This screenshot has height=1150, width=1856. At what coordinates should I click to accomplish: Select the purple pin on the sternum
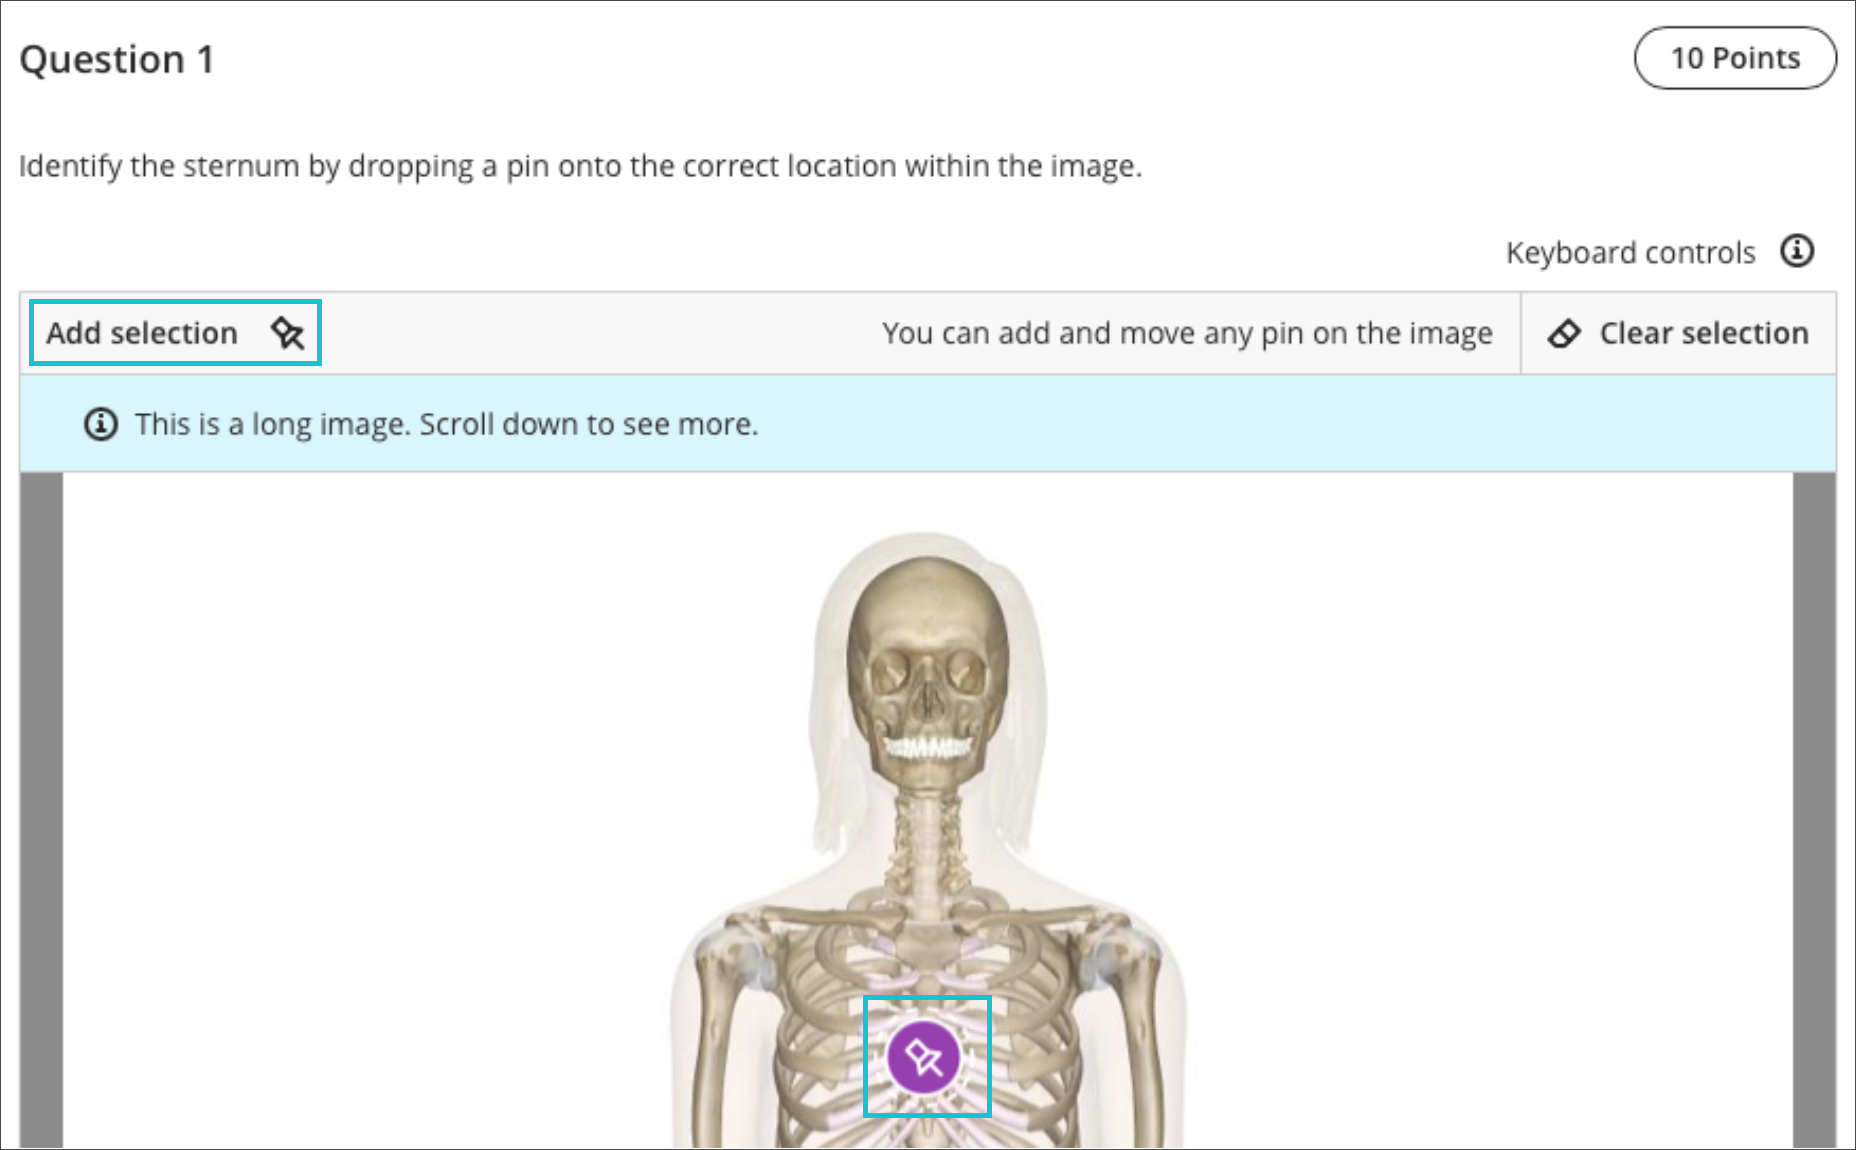(x=924, y=1057)
